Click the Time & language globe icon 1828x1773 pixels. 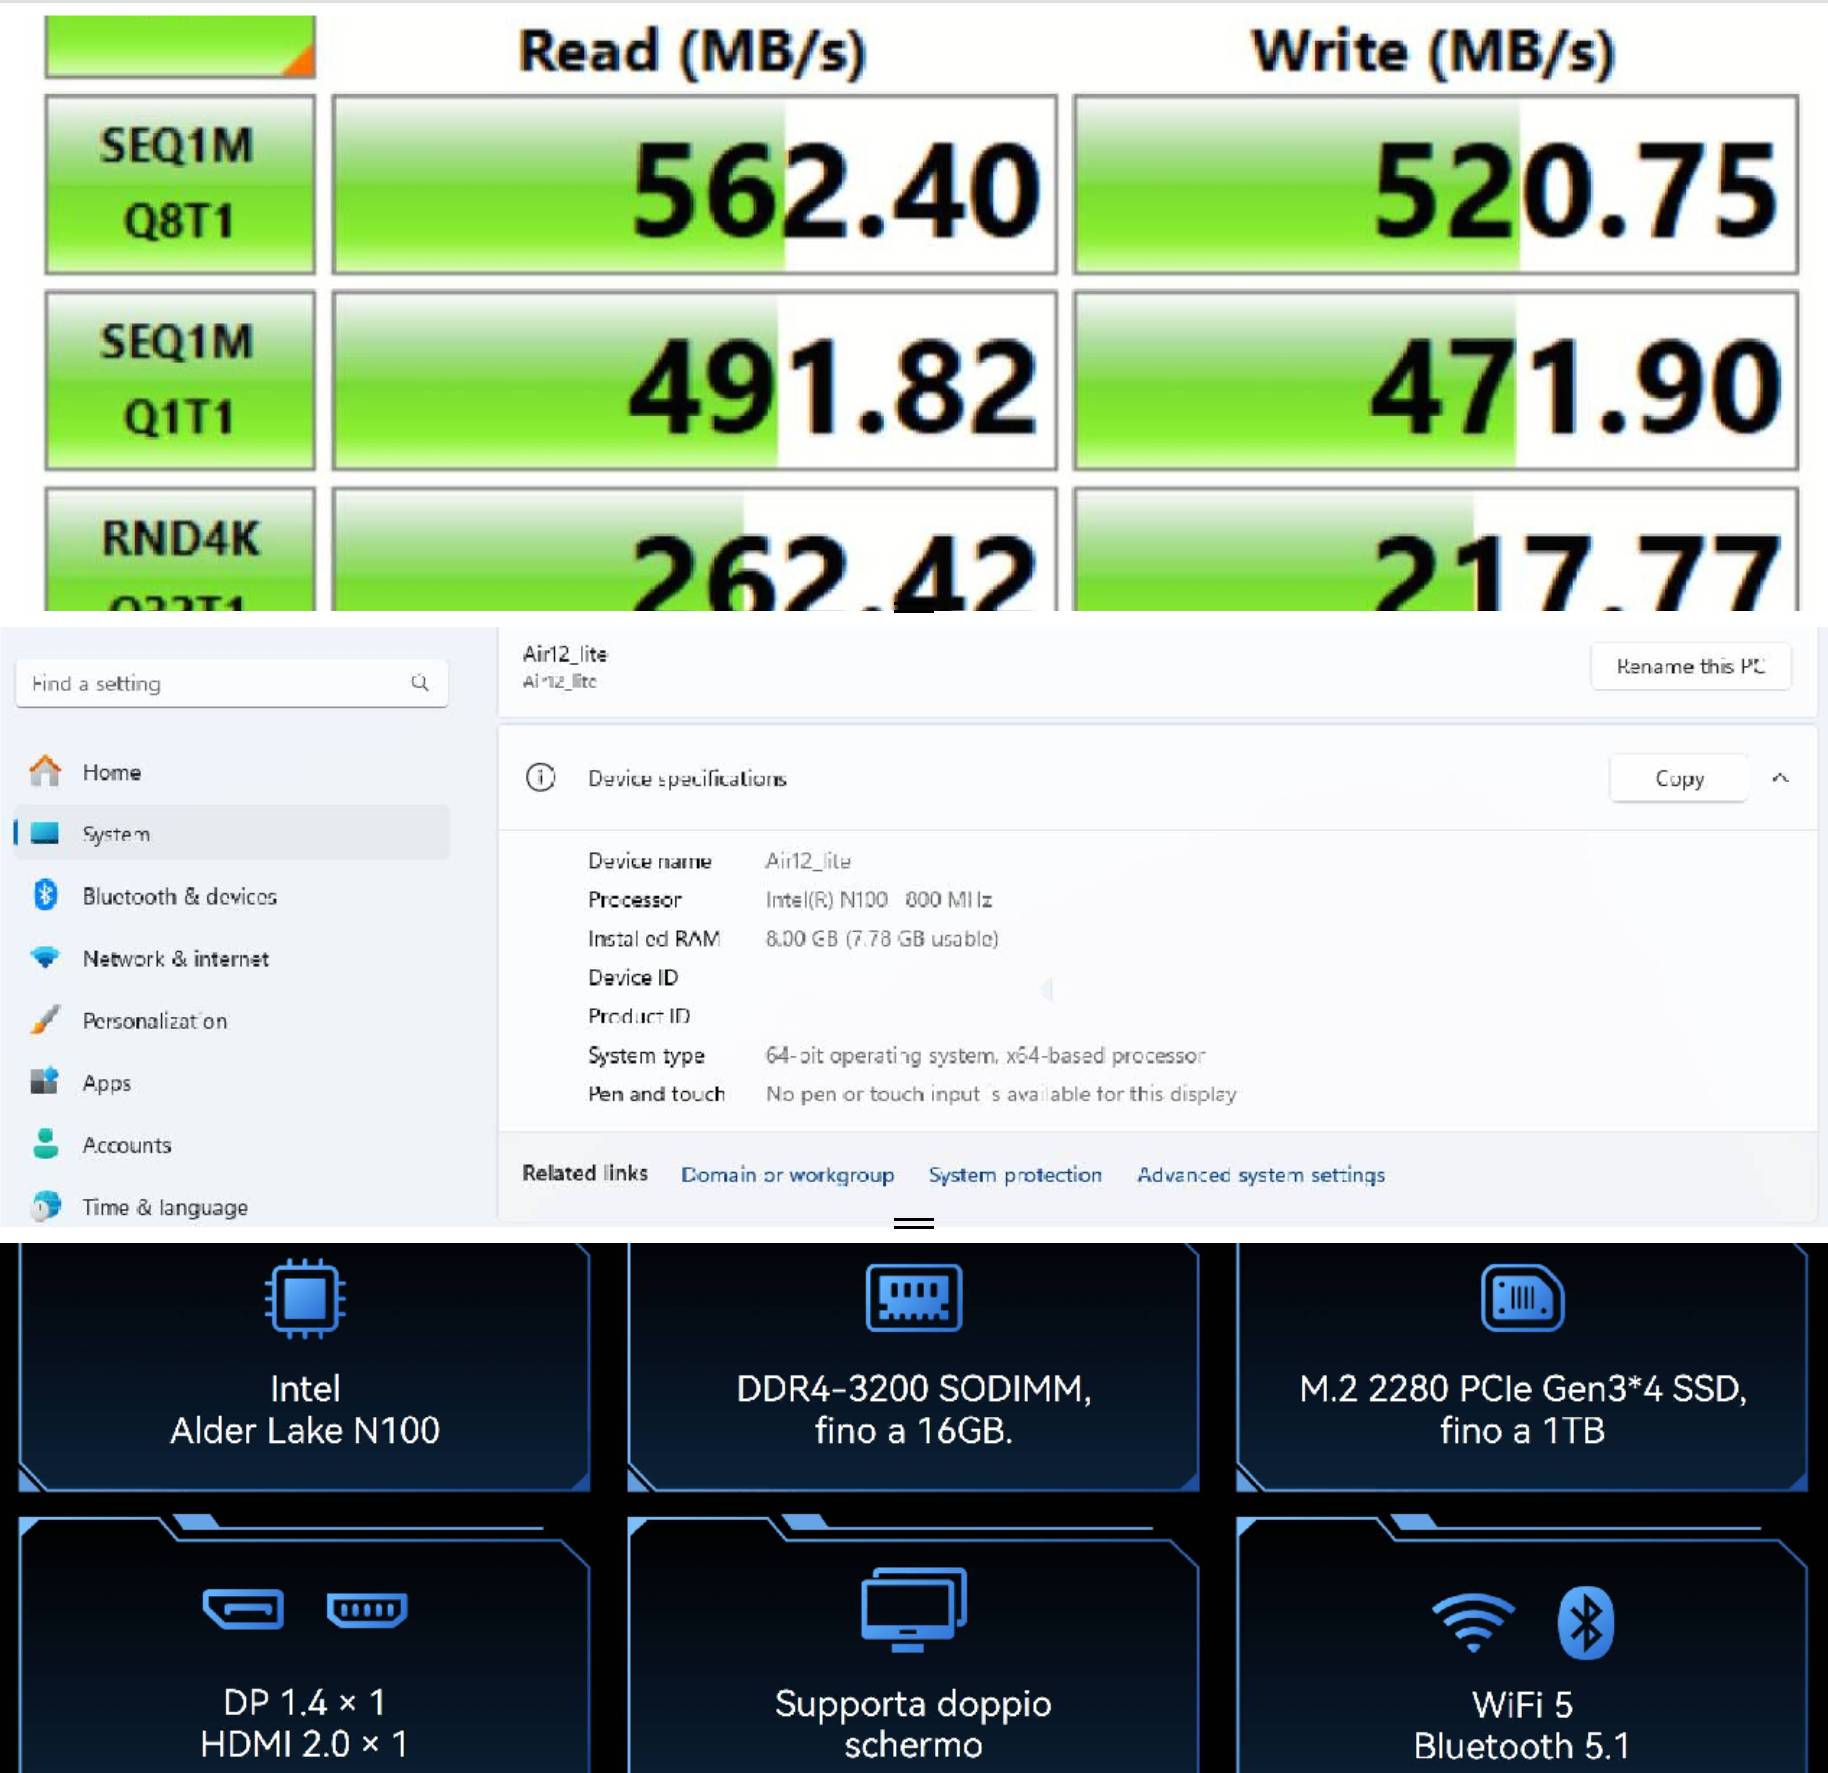click(45, 1206)
